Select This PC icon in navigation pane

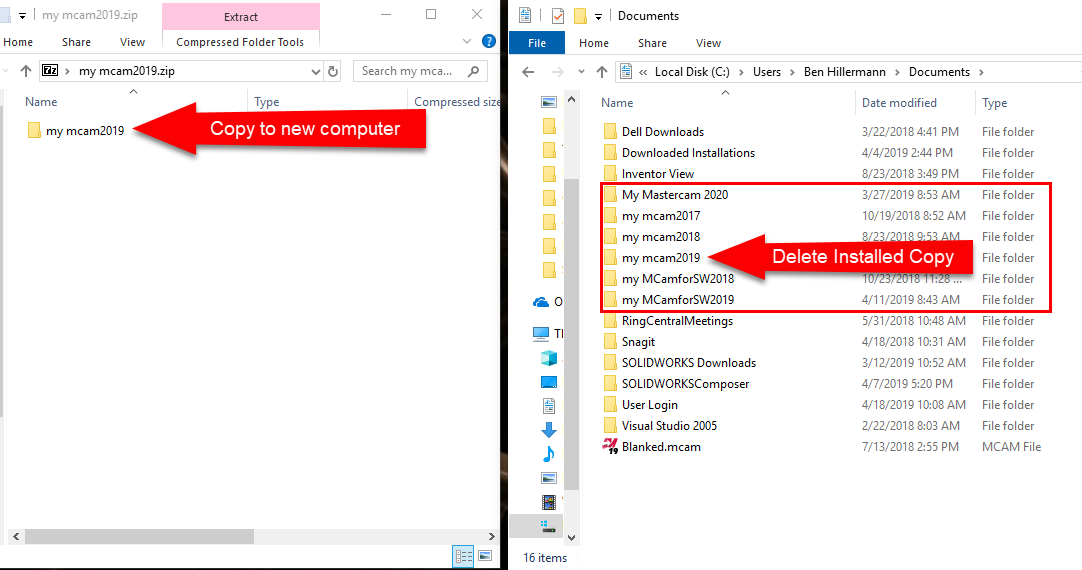[x=542, y=334]
